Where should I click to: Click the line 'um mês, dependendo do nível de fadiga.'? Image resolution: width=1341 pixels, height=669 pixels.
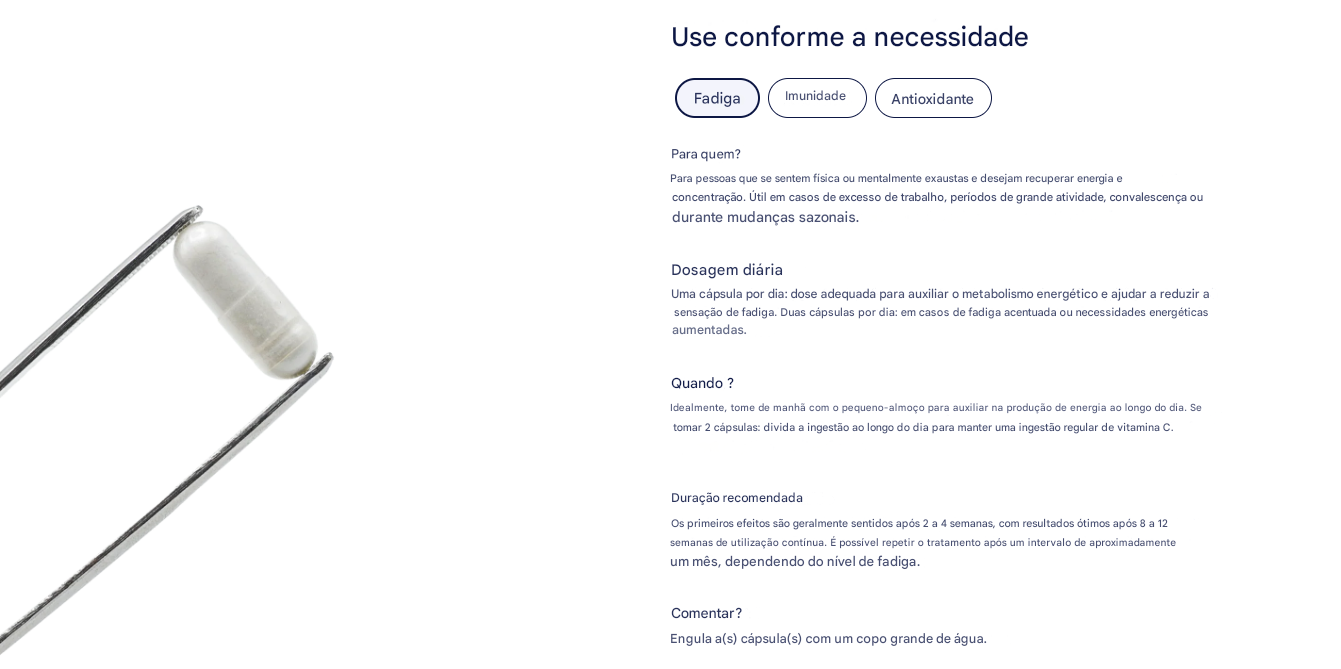pos(795,561)
